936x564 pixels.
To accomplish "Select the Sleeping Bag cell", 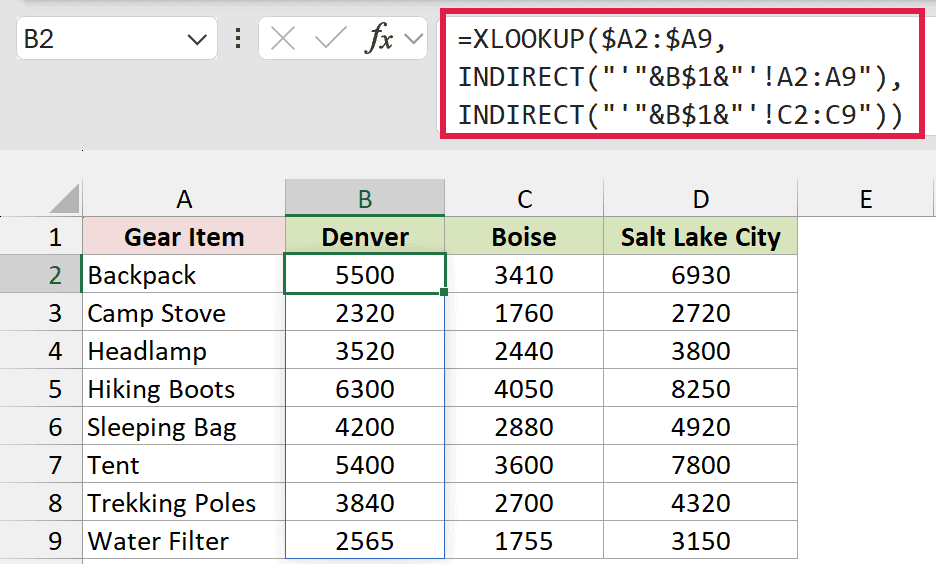I will click(184, 427).
